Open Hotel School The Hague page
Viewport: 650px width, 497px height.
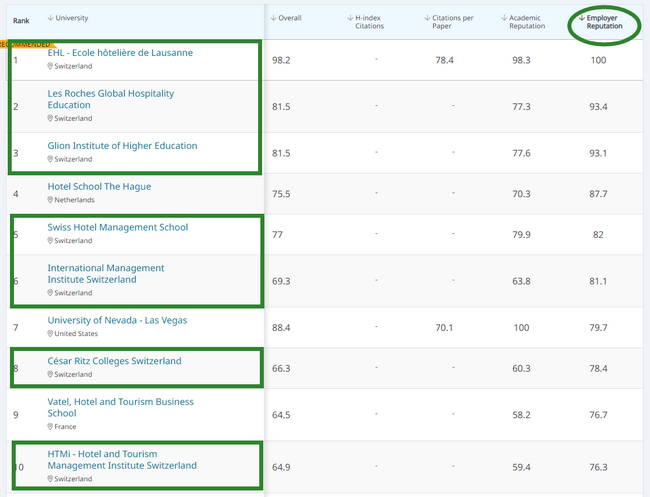[99, 187]
